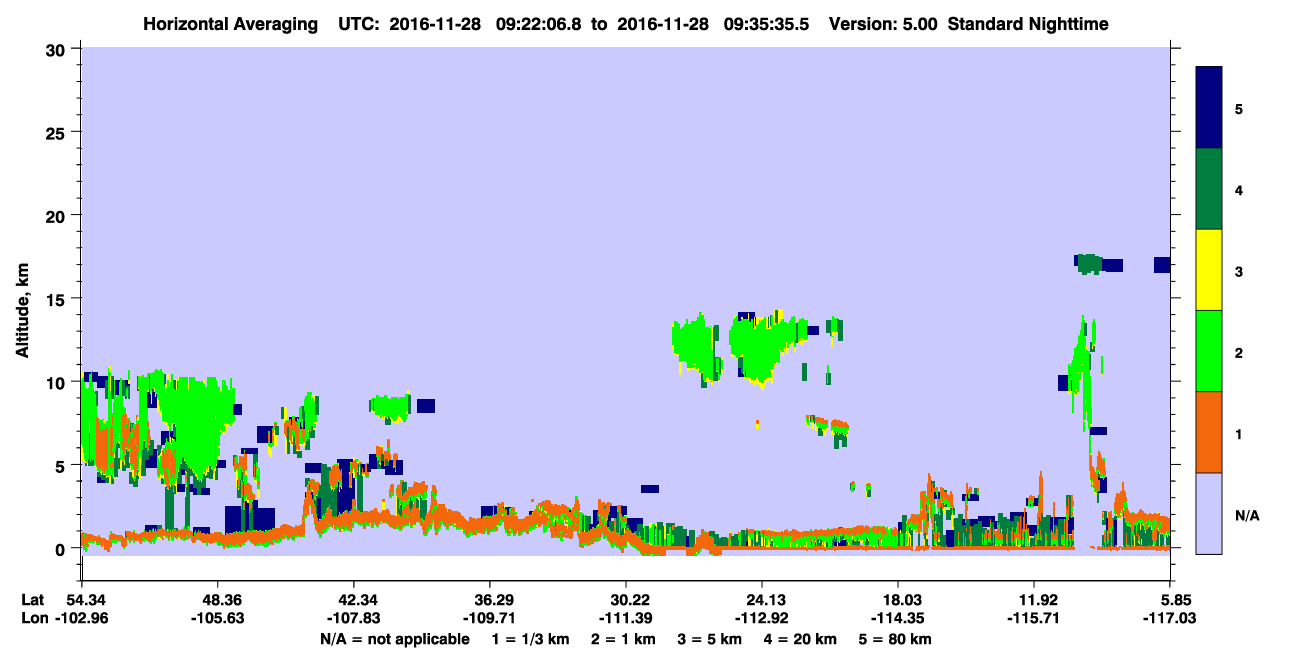Click legend text 'N/A = not applicable'
Viewport: 1300px width, 667px height.
pyautogui.click(x=395, y=639)
